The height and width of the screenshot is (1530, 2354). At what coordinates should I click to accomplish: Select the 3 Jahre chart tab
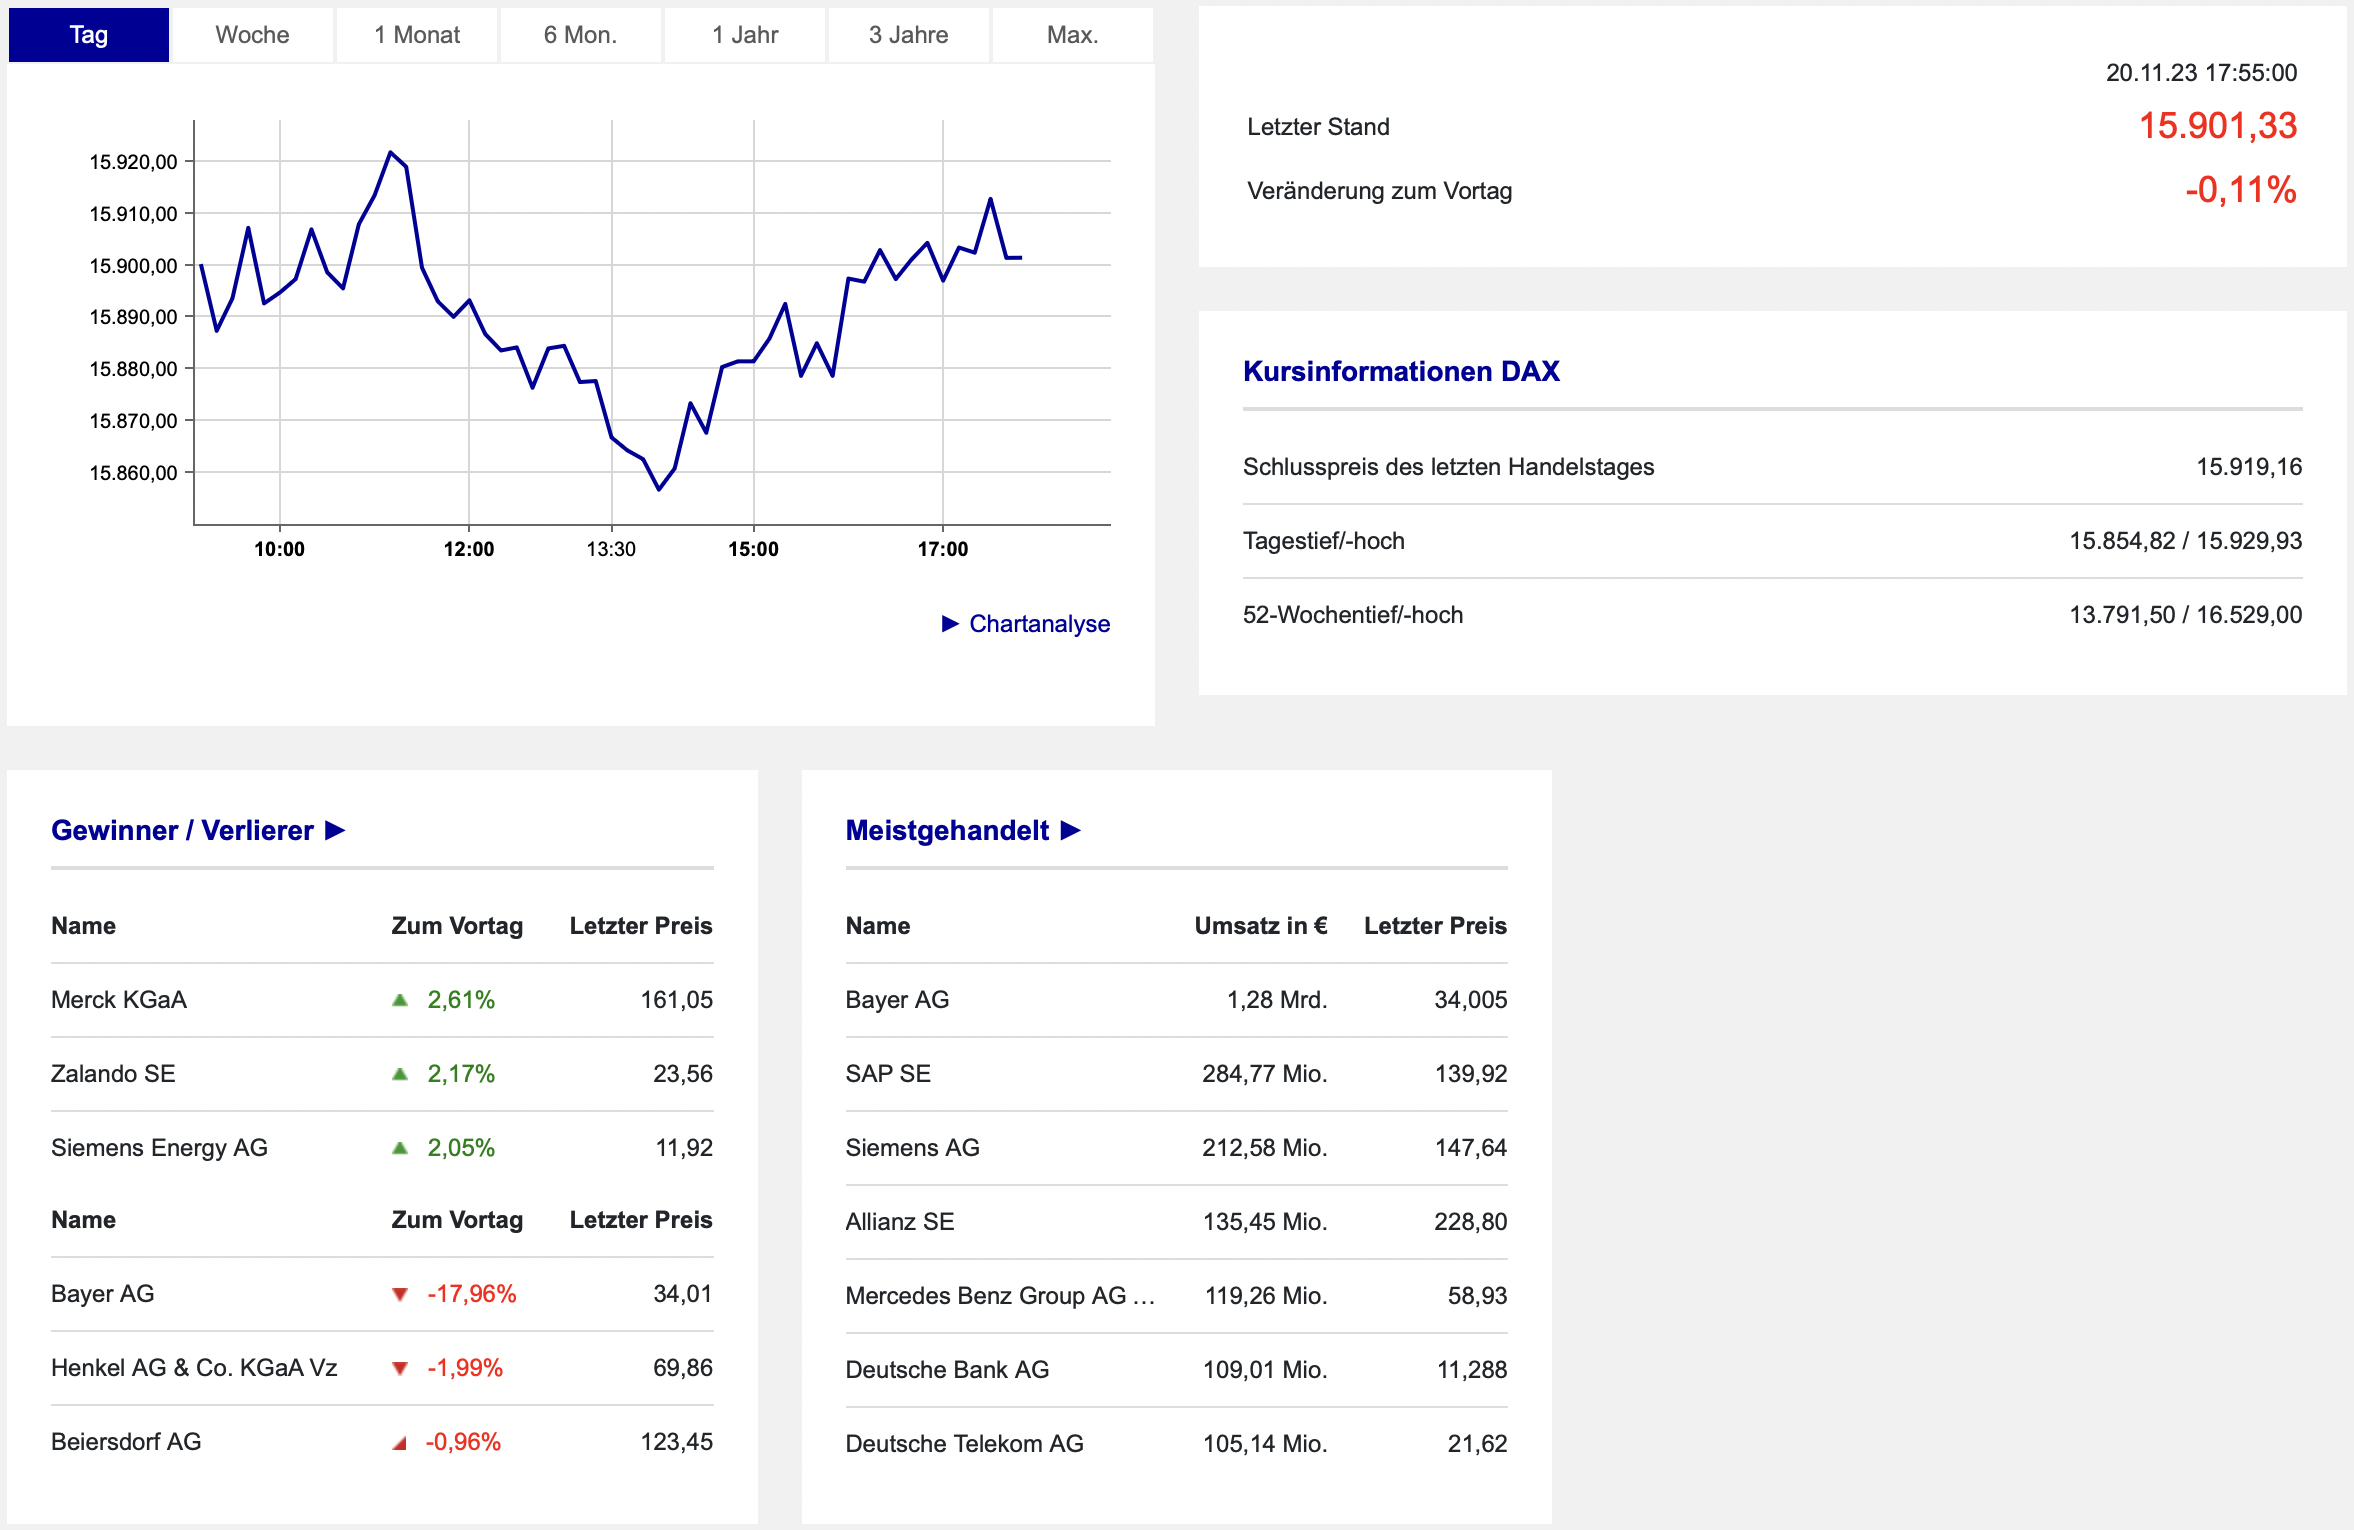pos(908,35)
